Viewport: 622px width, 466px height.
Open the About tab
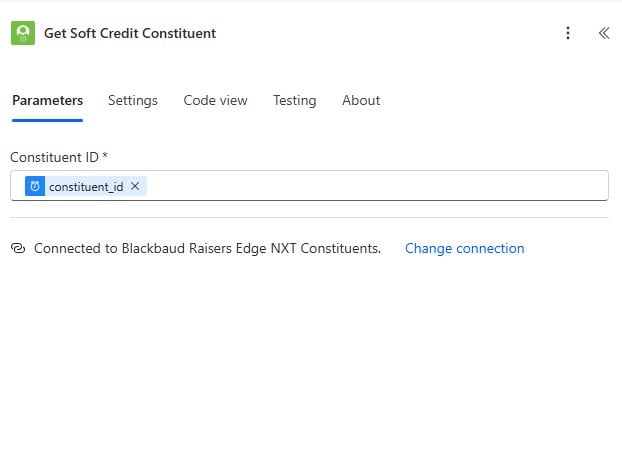[361, 100]
